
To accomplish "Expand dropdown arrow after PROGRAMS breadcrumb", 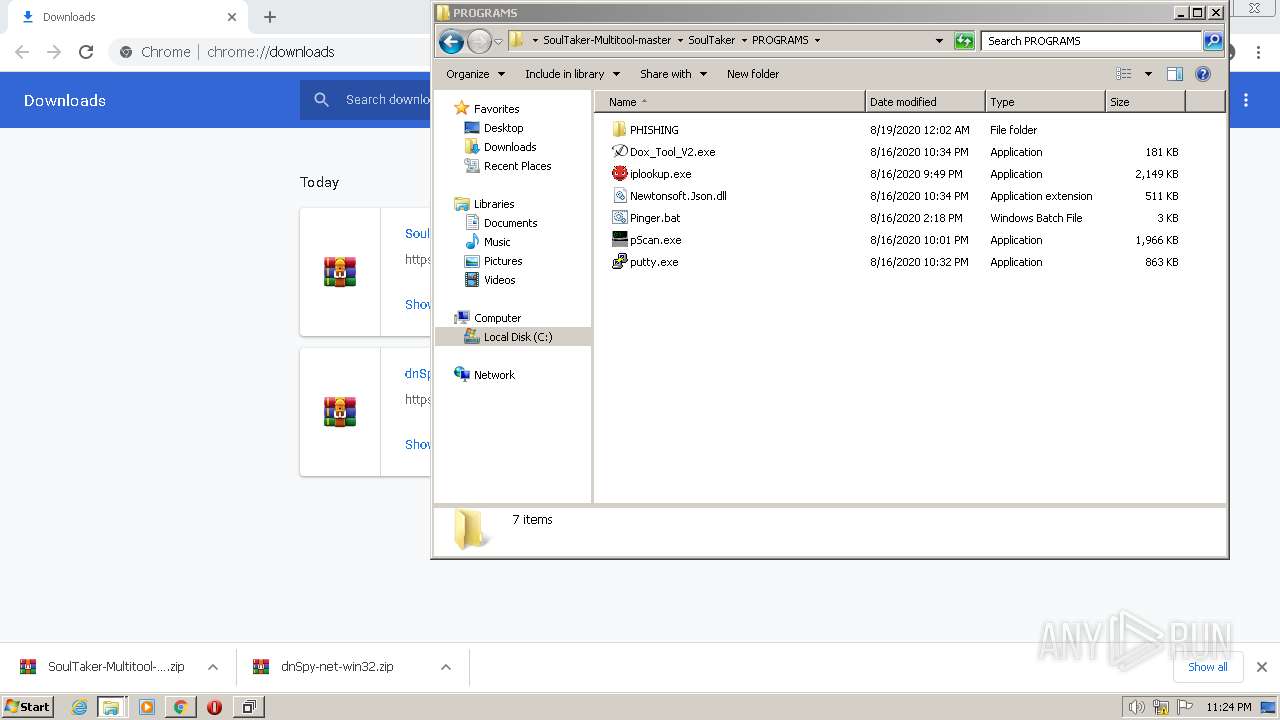I will click(x=817, y=41).
